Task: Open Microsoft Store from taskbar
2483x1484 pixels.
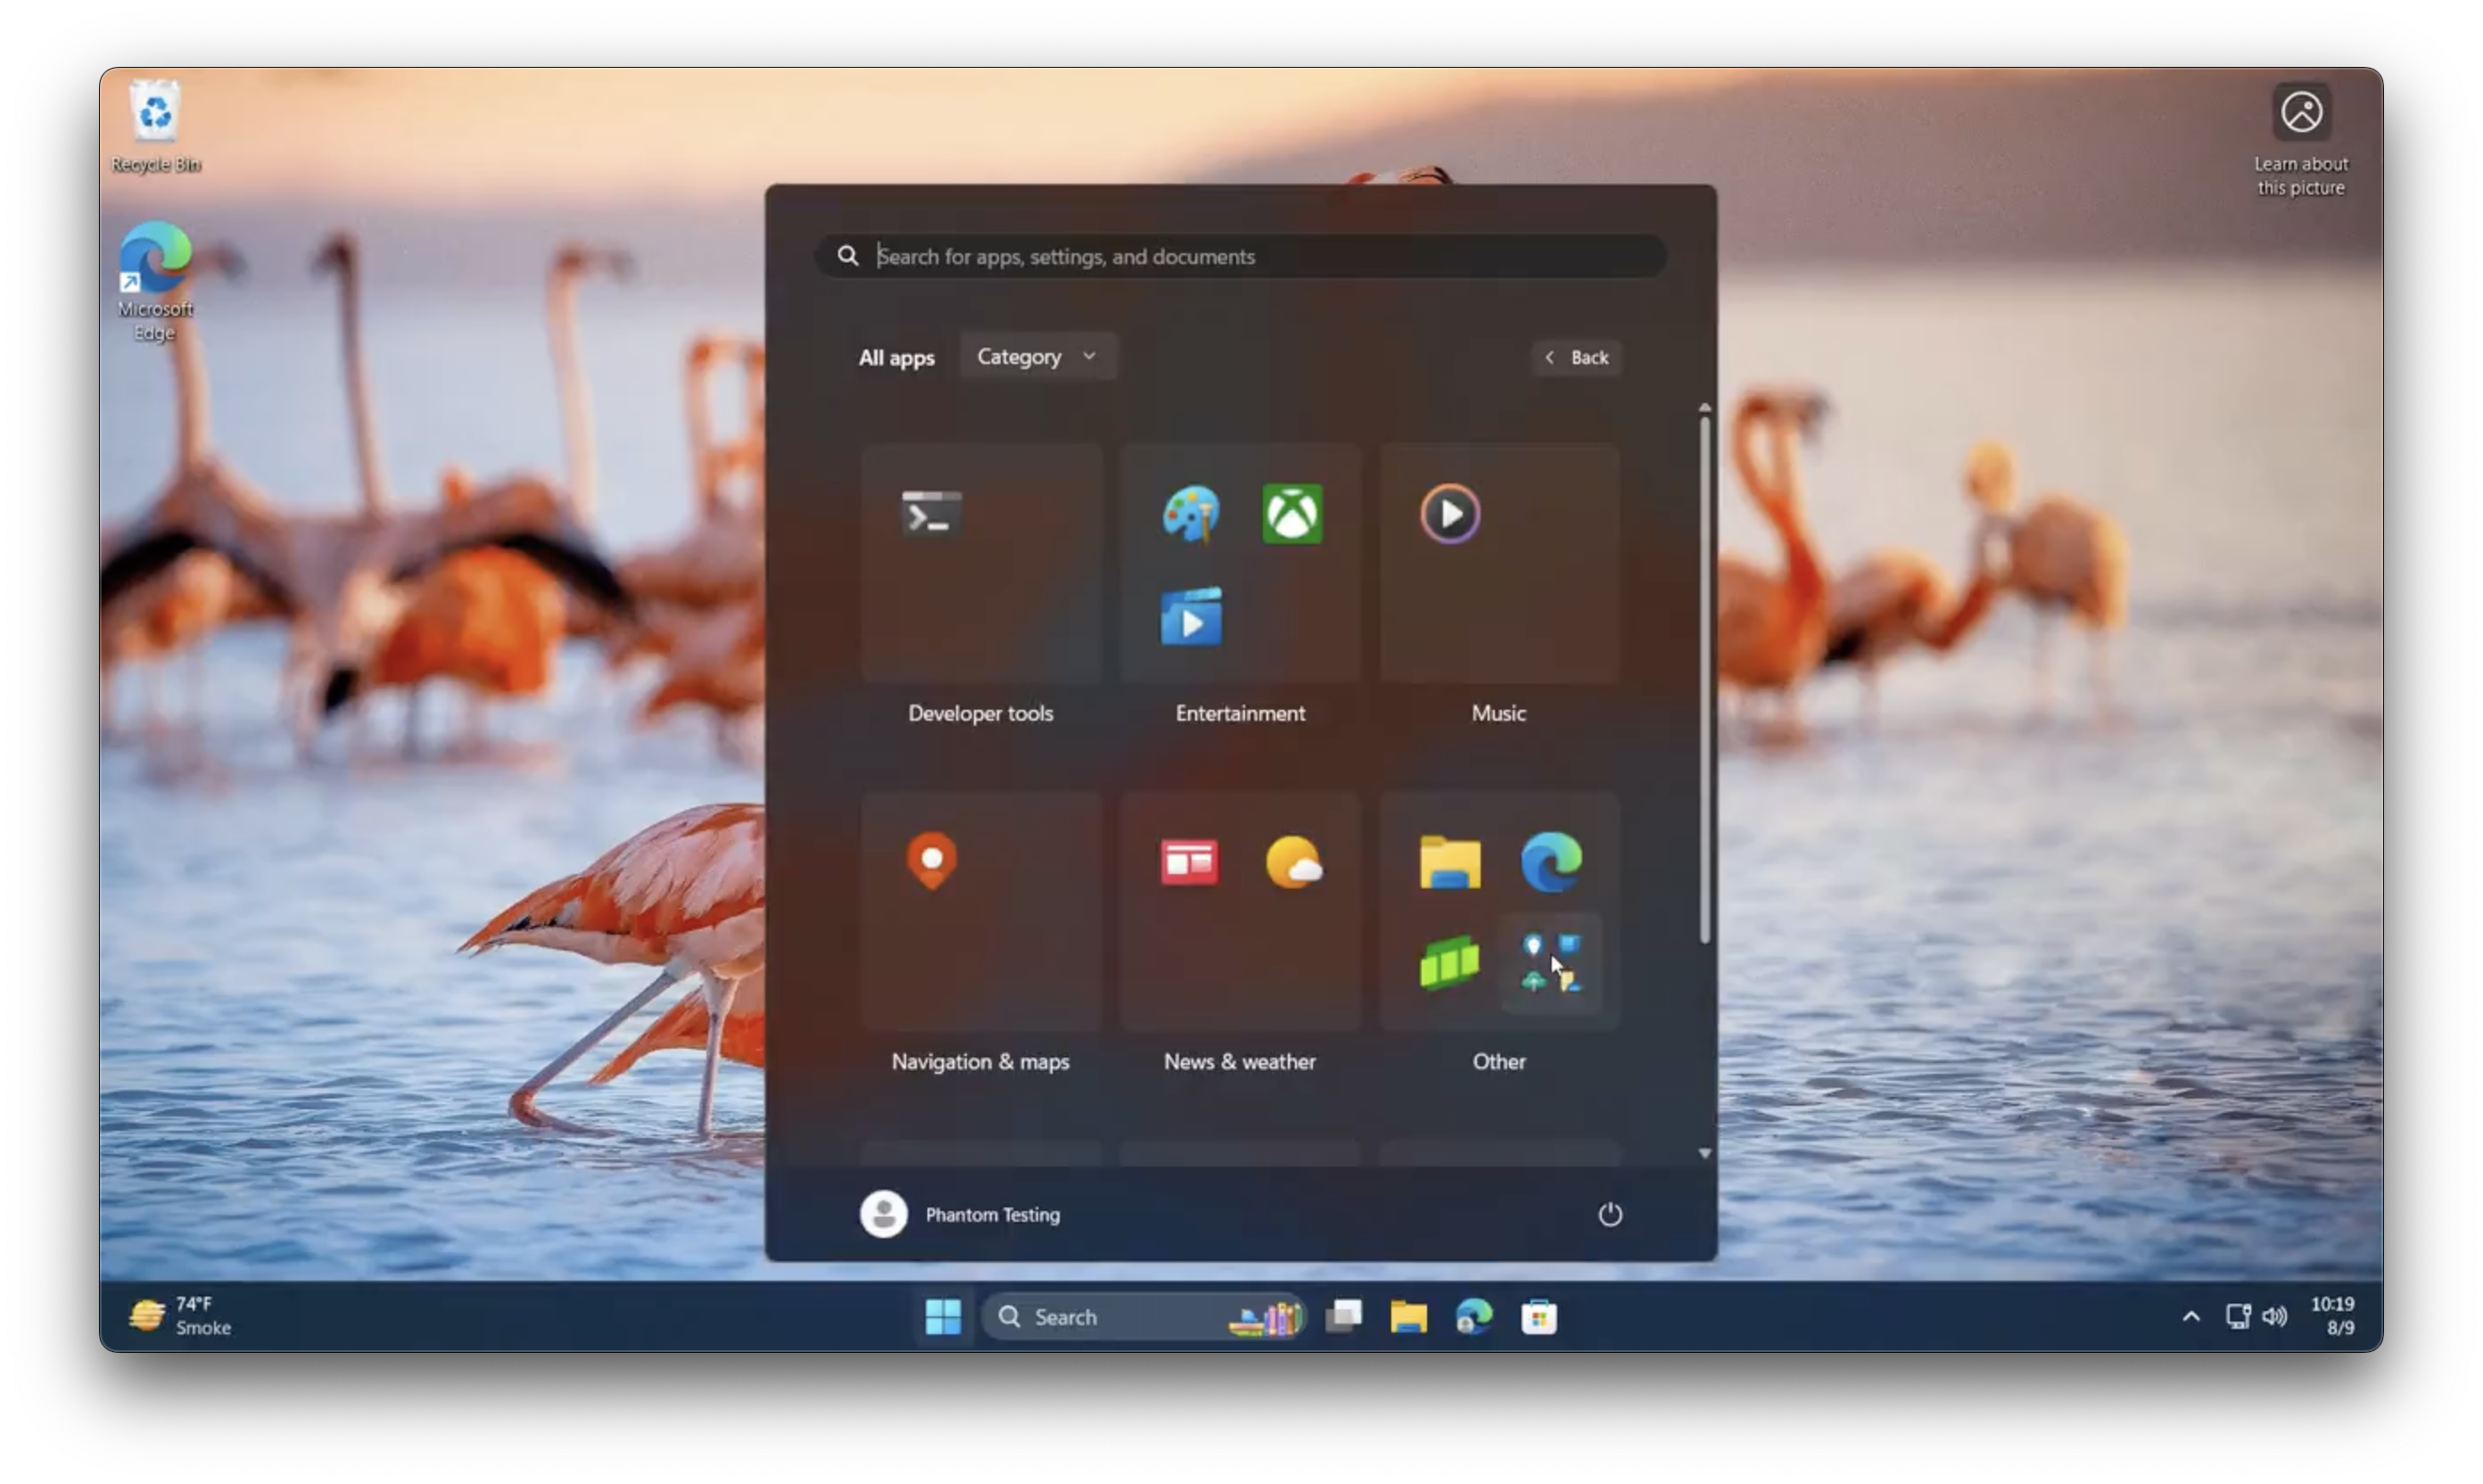Action: pyautogui.click(x=1539, y=1316)
